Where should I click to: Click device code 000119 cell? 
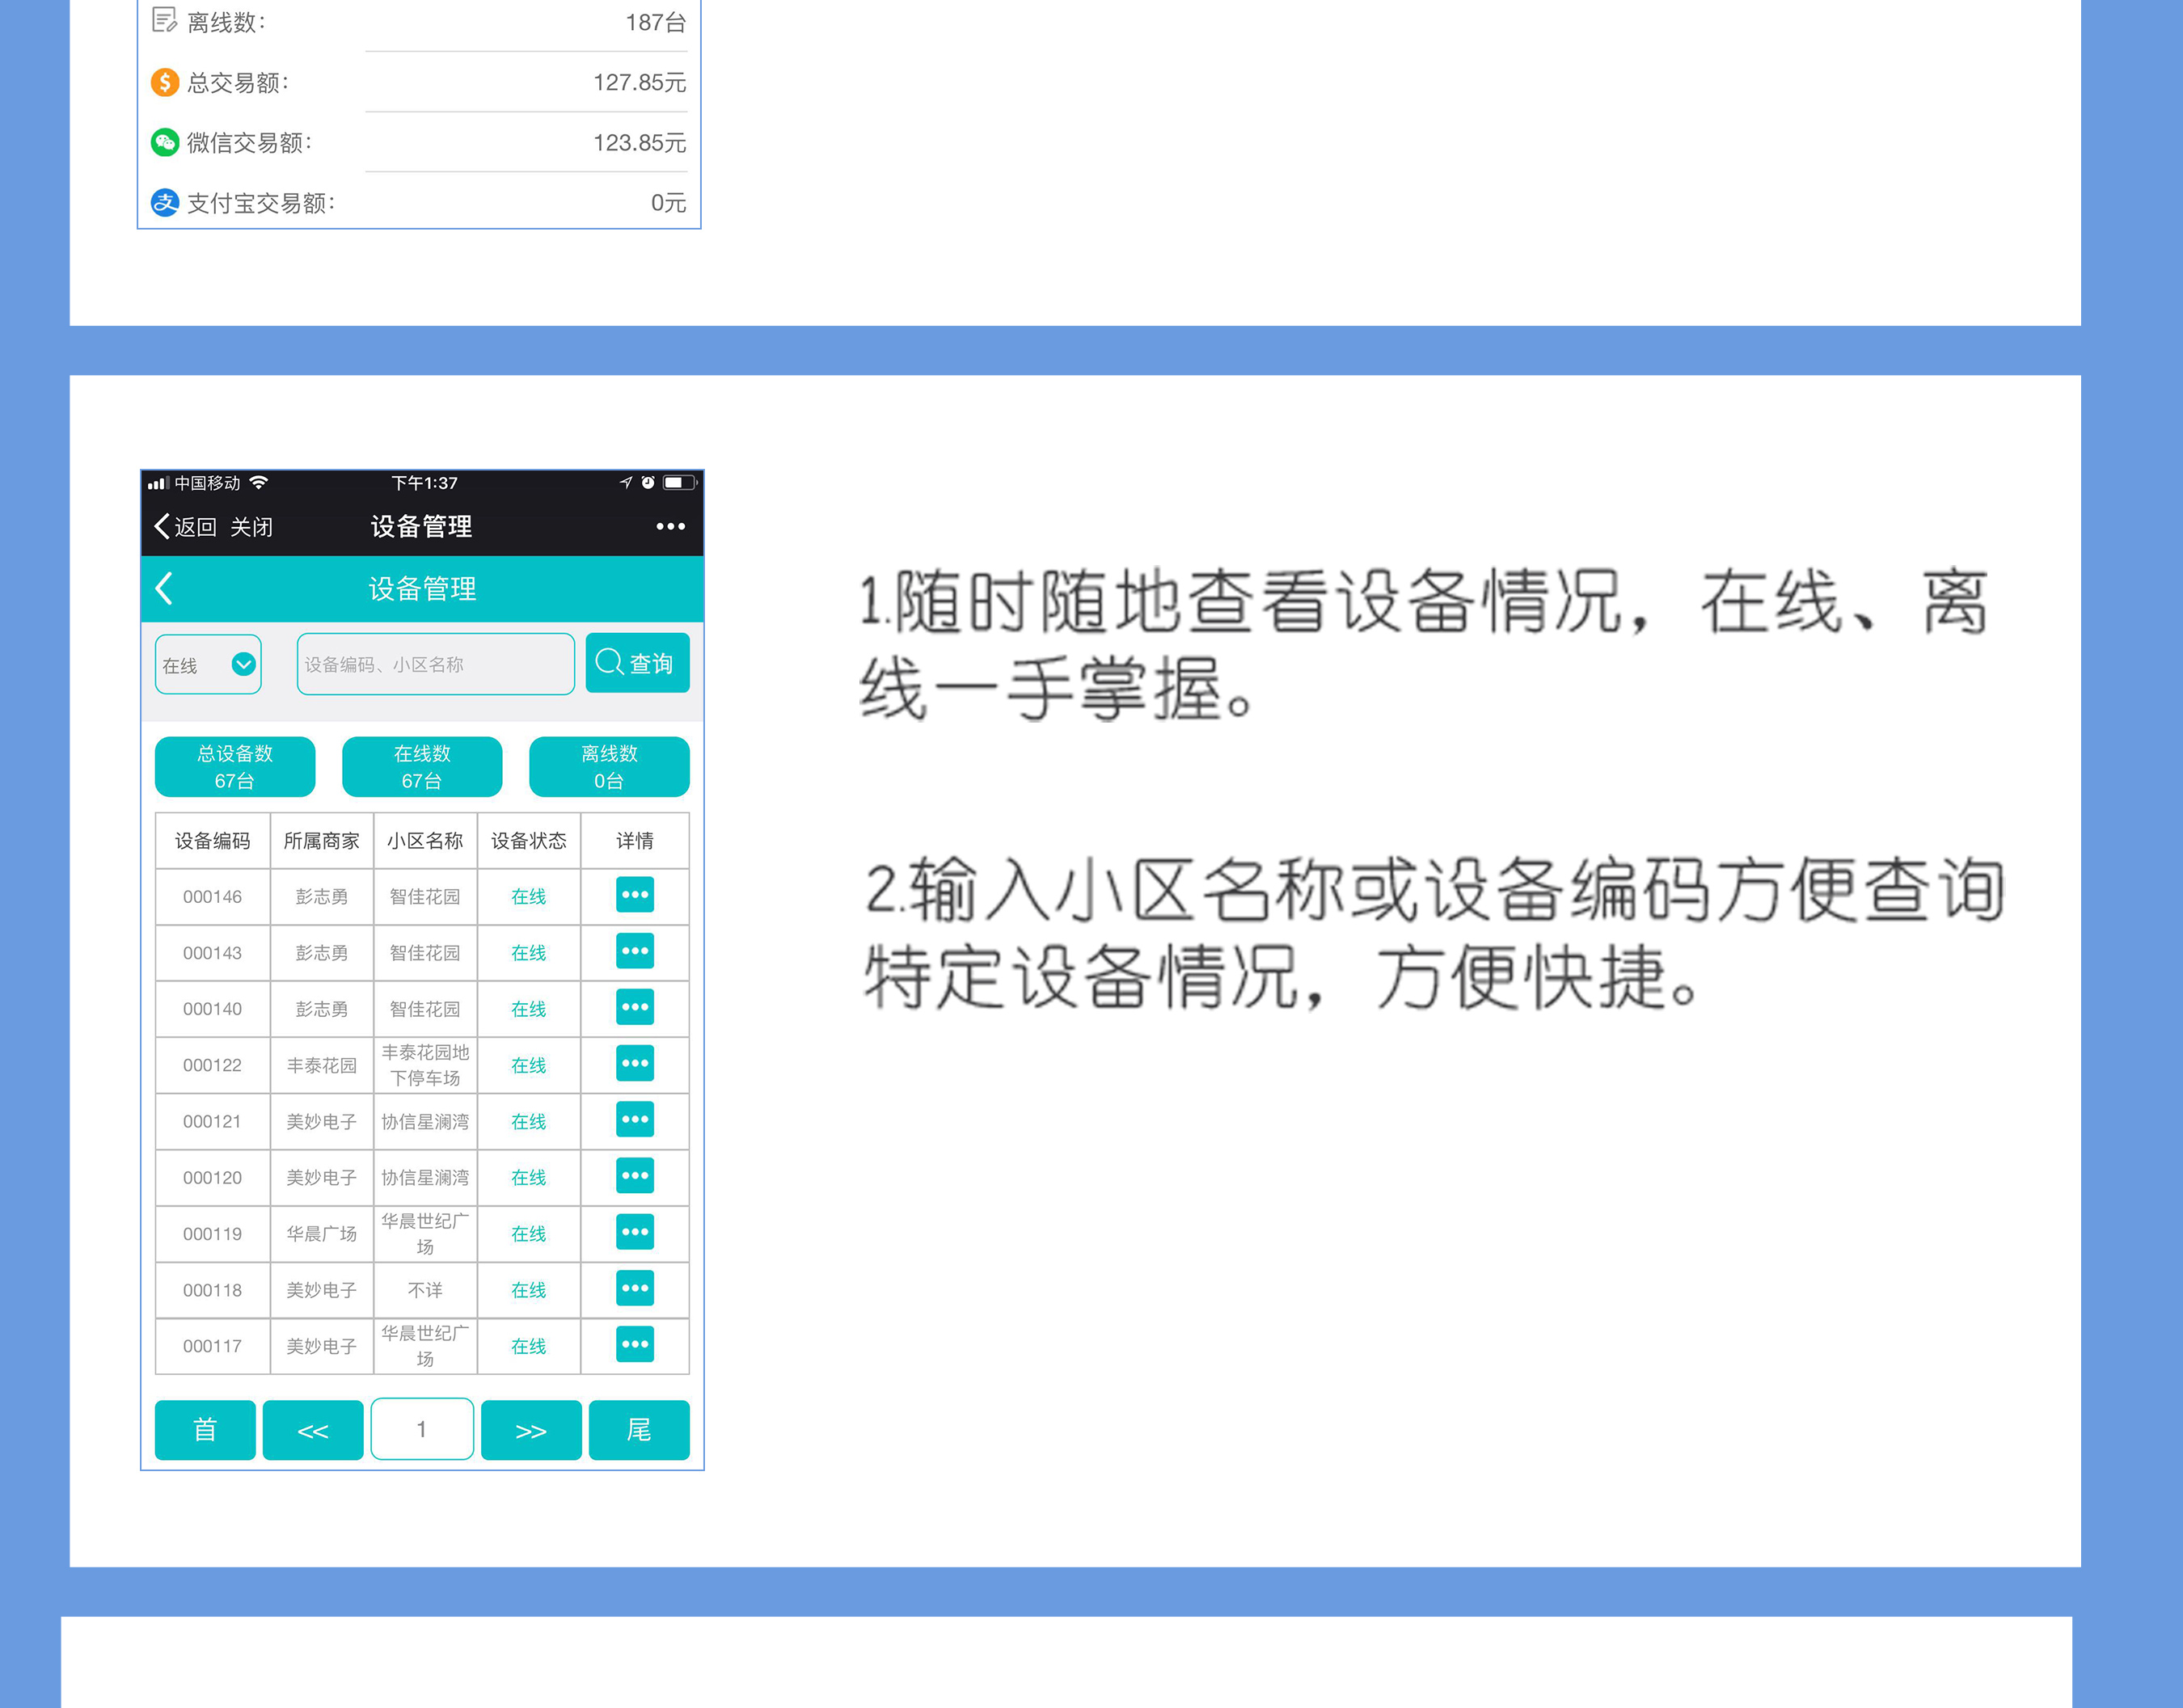[213, 1233]
